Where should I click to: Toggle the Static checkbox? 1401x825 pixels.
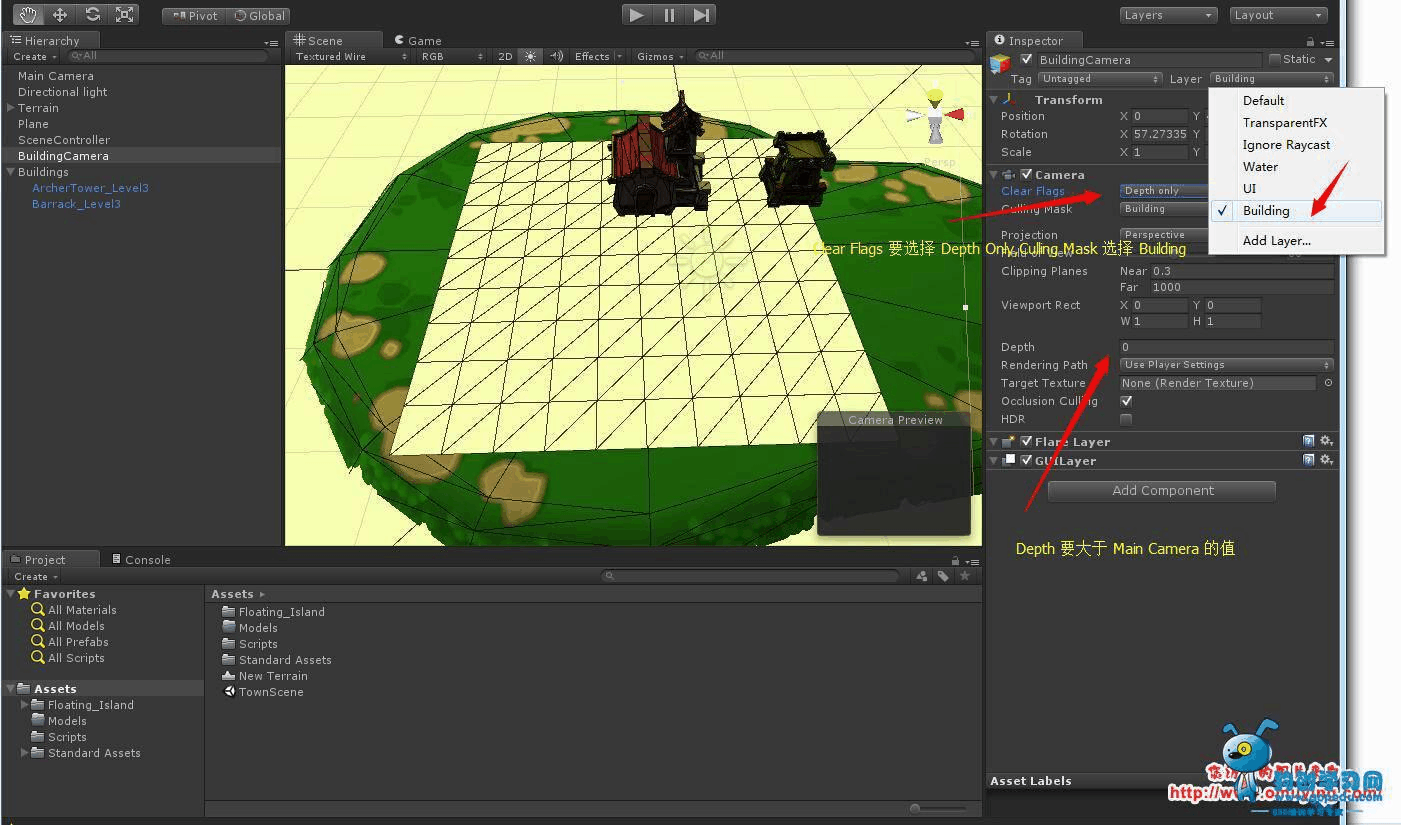pos(1275,59)
